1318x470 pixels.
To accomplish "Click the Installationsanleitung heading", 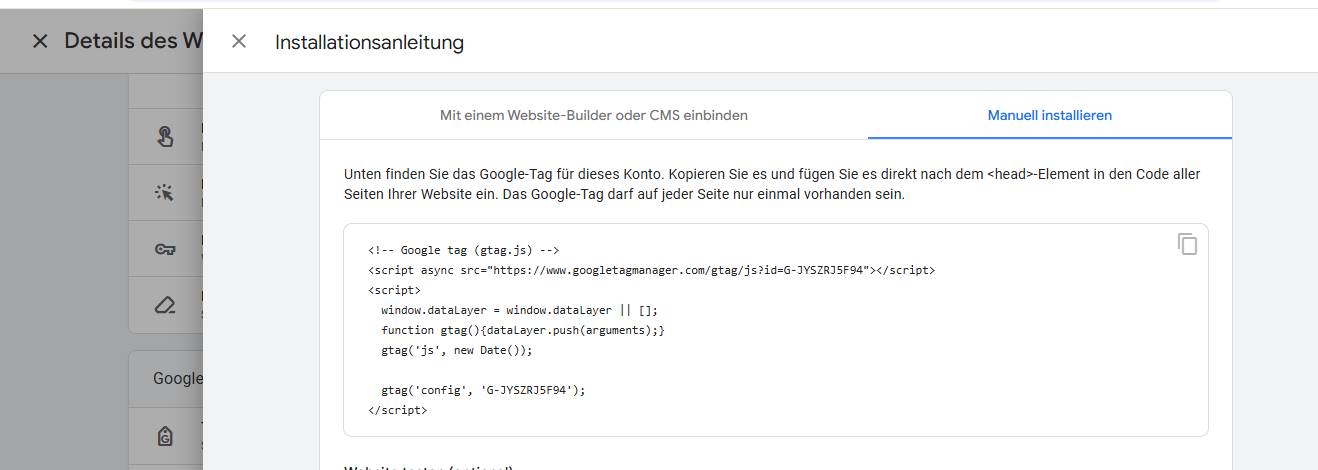I will tap(369, 42).
